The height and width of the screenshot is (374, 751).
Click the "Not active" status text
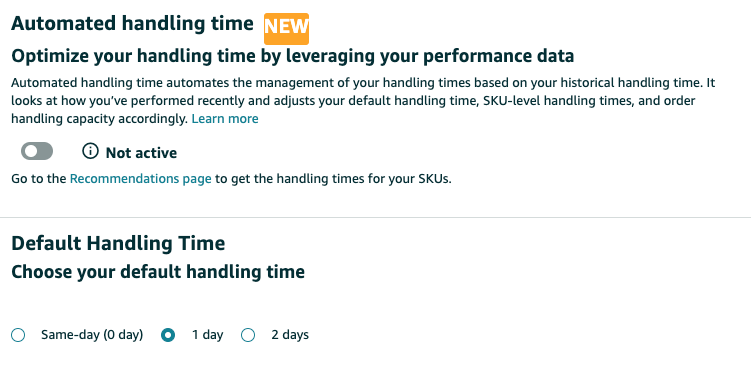pyautogui.click(x=141, y=153)
